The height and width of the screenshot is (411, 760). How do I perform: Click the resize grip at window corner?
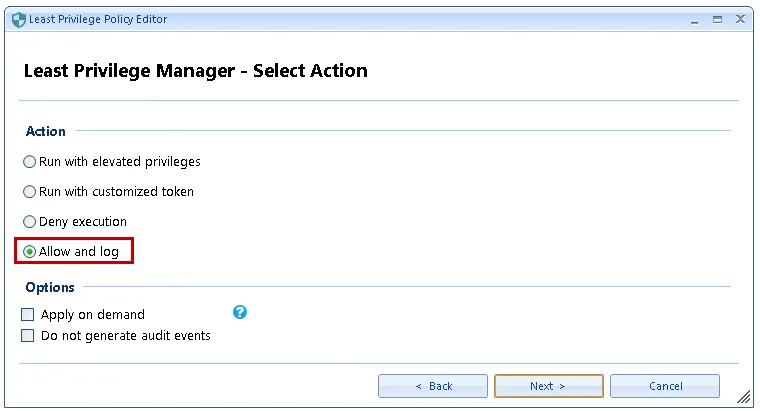click(743, 396)
